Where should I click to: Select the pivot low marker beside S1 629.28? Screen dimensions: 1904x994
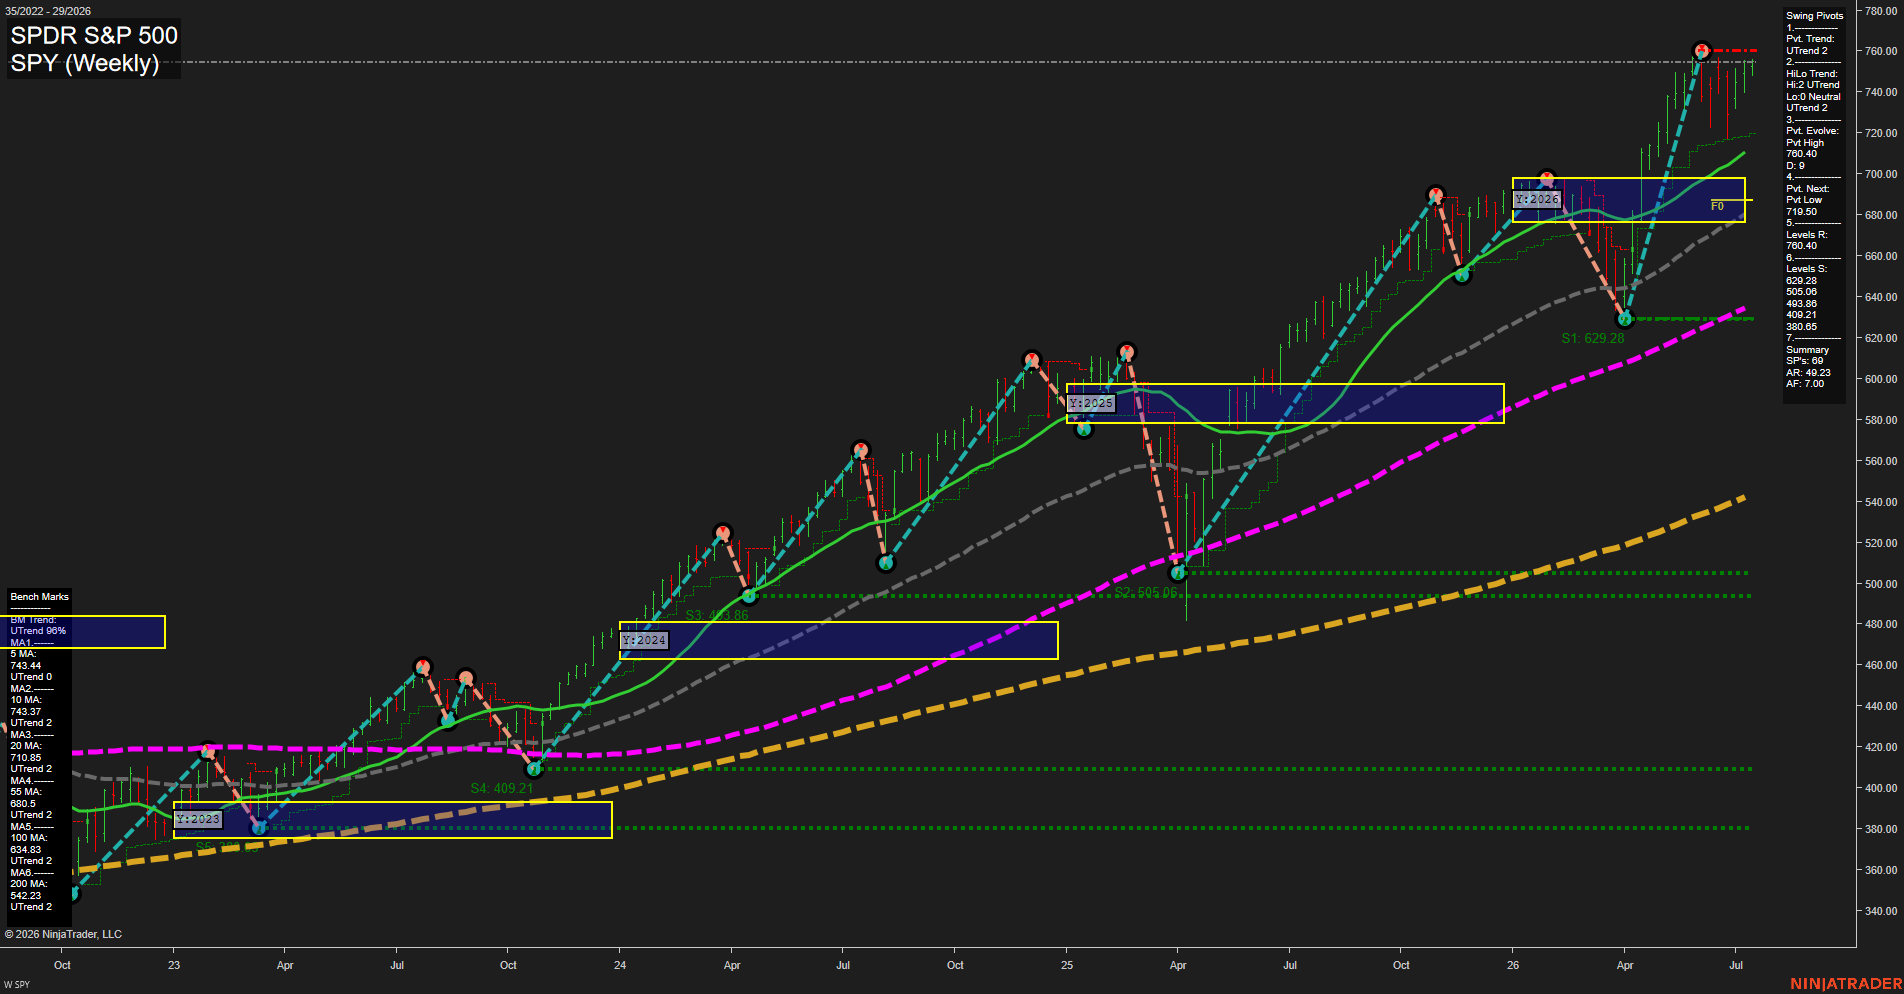tap(1625, 319)
